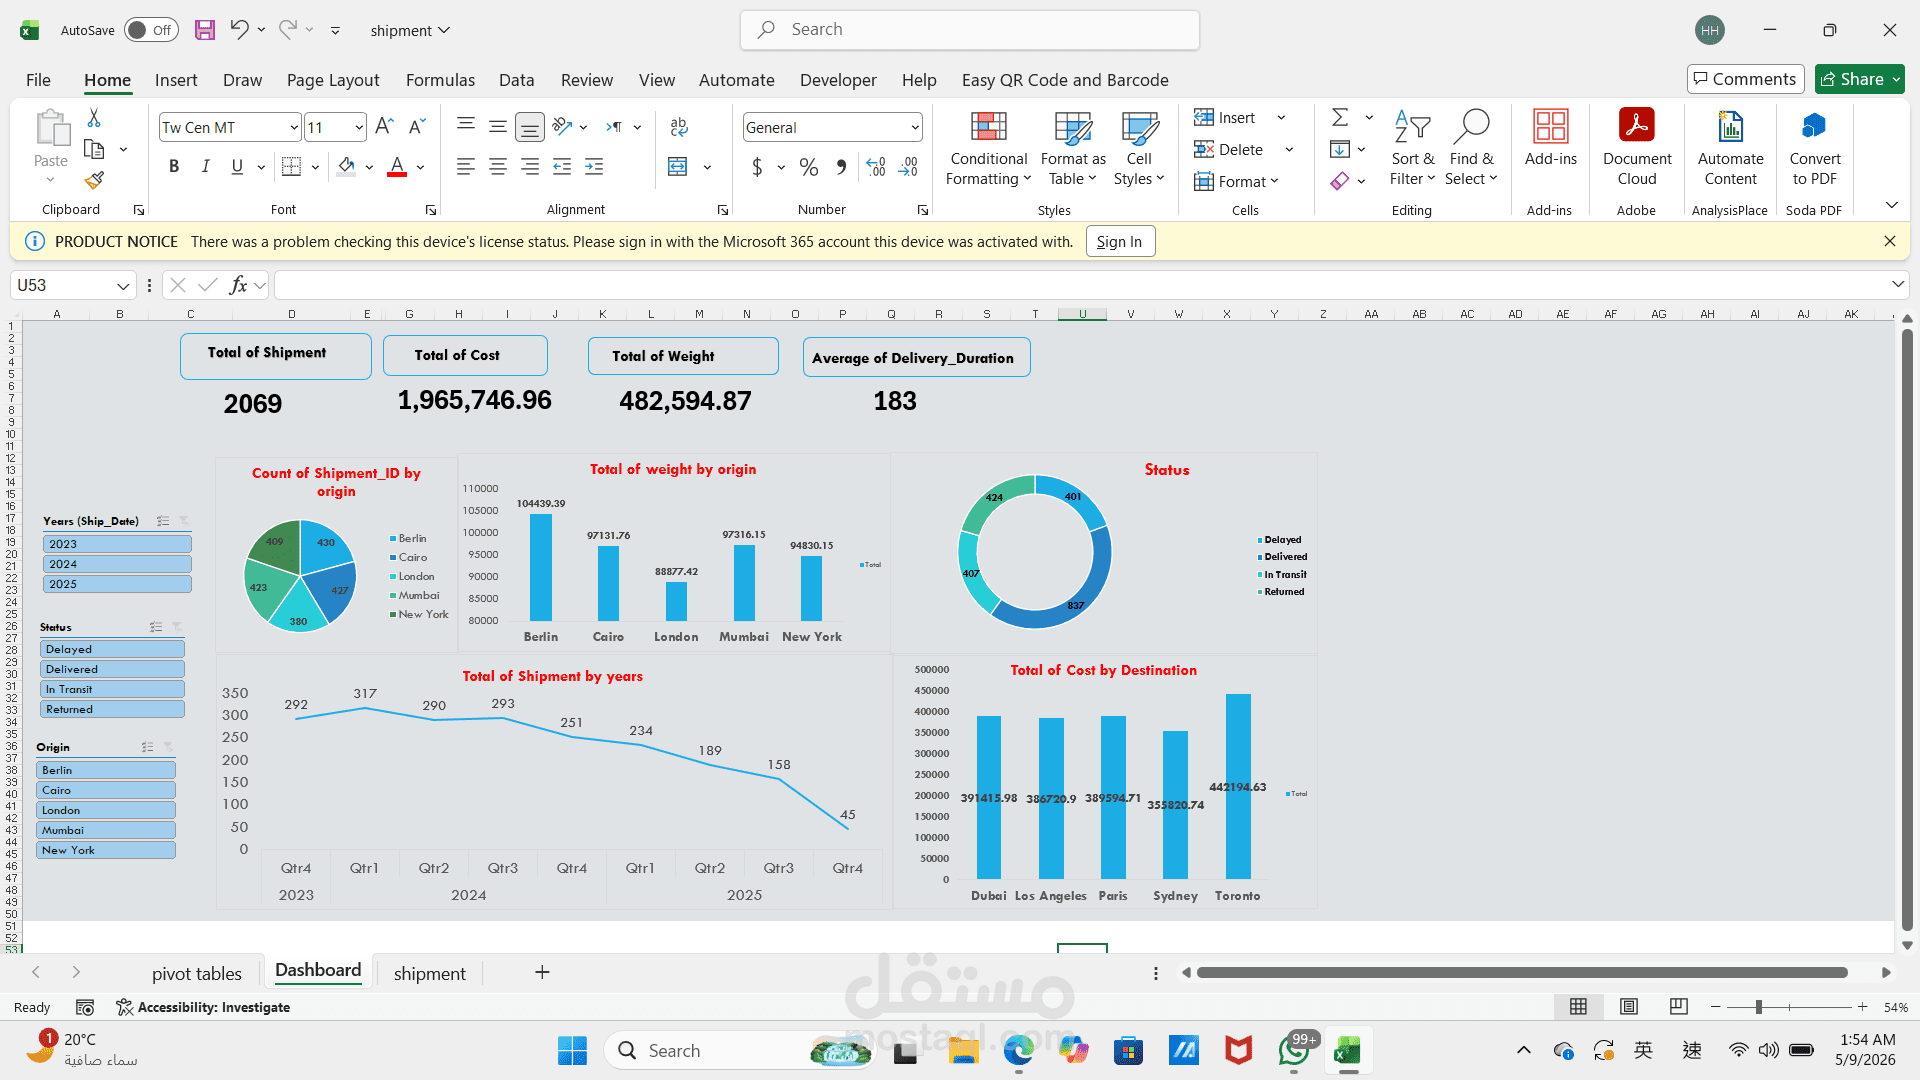
Task: Add a new sheet with plus button
Action: [542, 972]
